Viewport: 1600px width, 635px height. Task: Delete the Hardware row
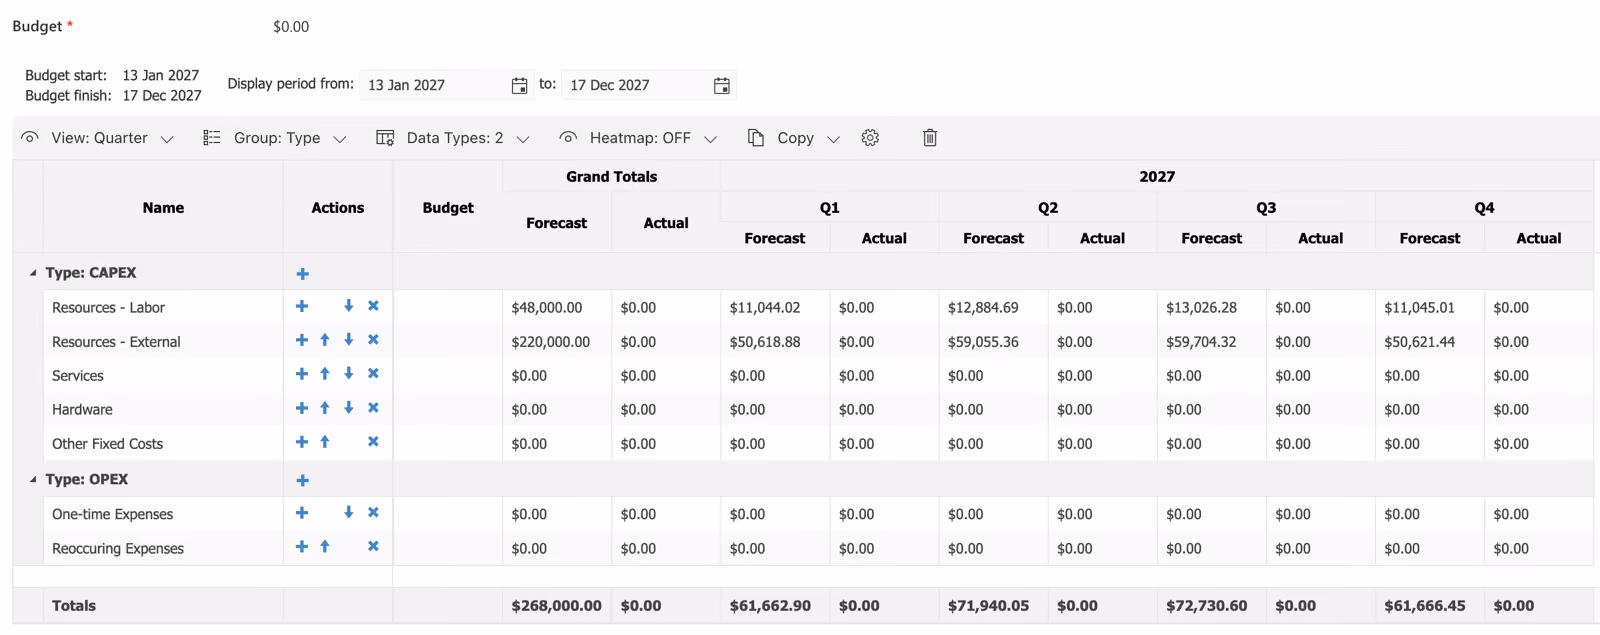[373, 408]
